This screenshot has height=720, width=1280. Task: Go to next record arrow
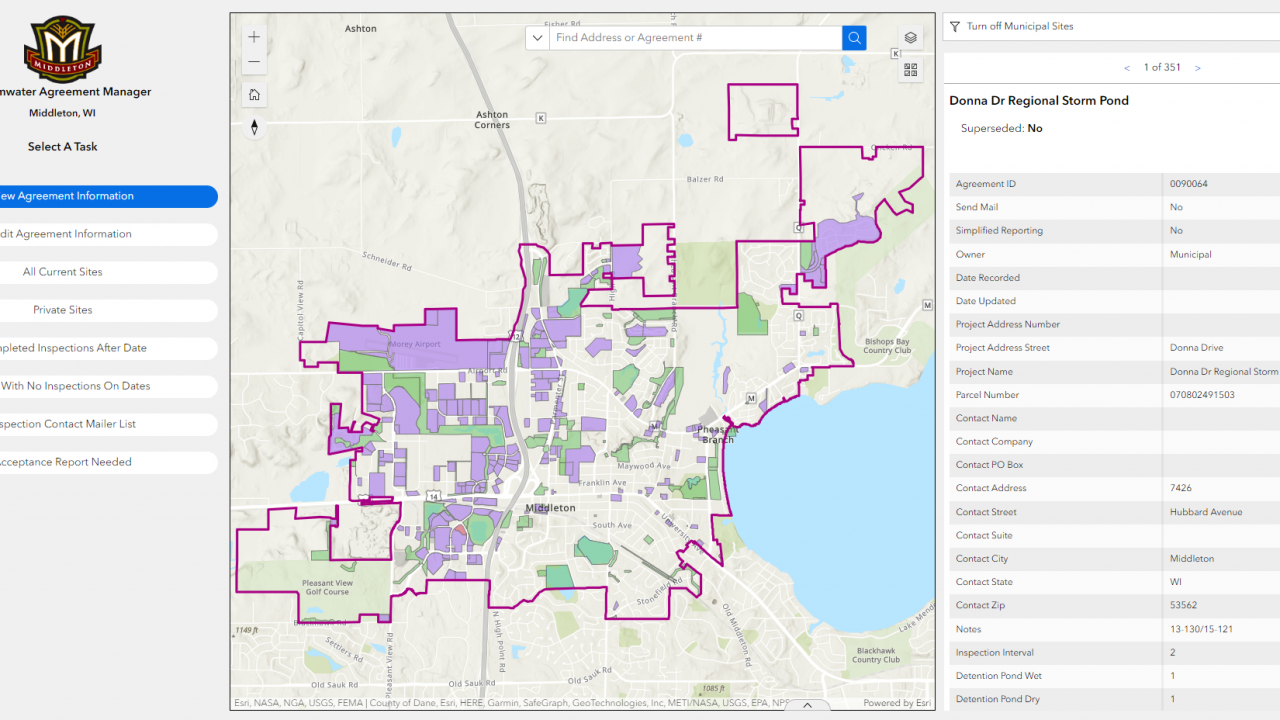click(x=1198, y=68)
